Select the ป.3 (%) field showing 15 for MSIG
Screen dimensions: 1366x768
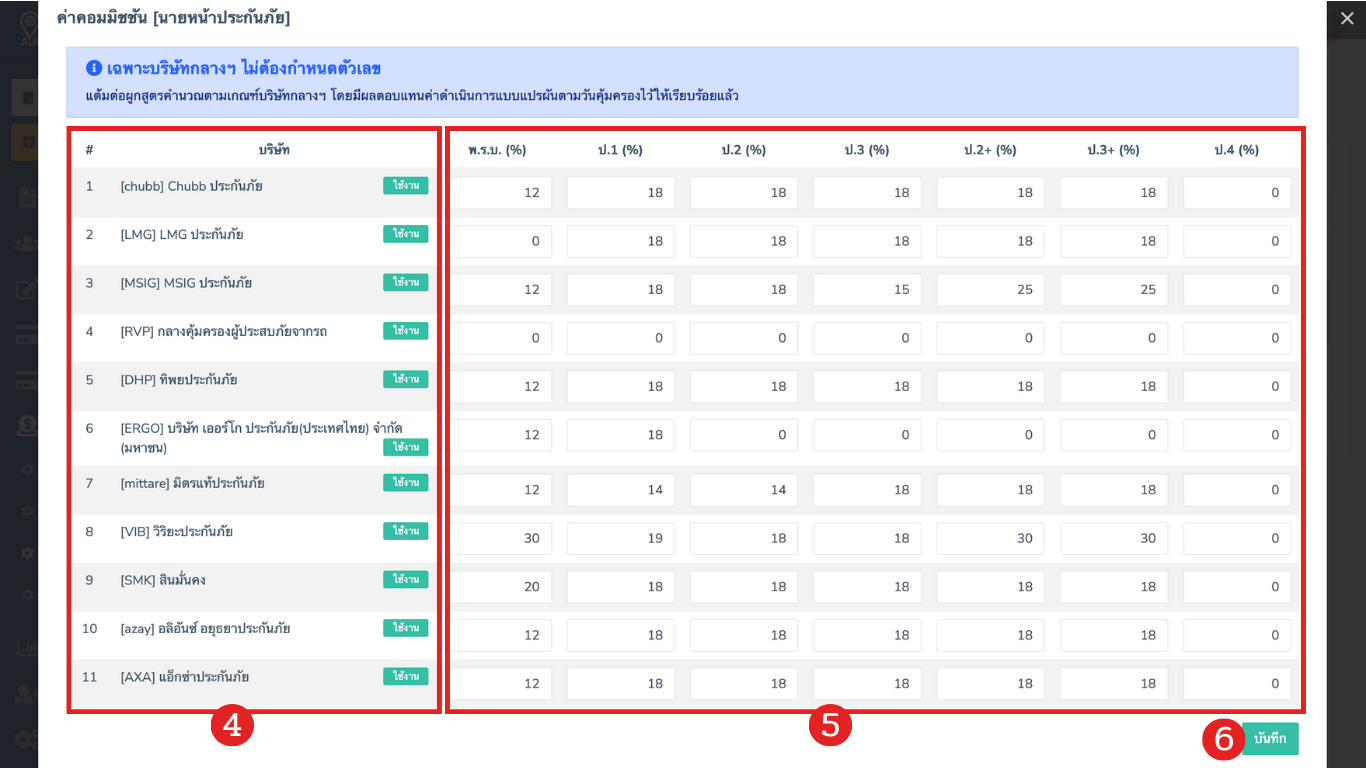tap(867, 290)
